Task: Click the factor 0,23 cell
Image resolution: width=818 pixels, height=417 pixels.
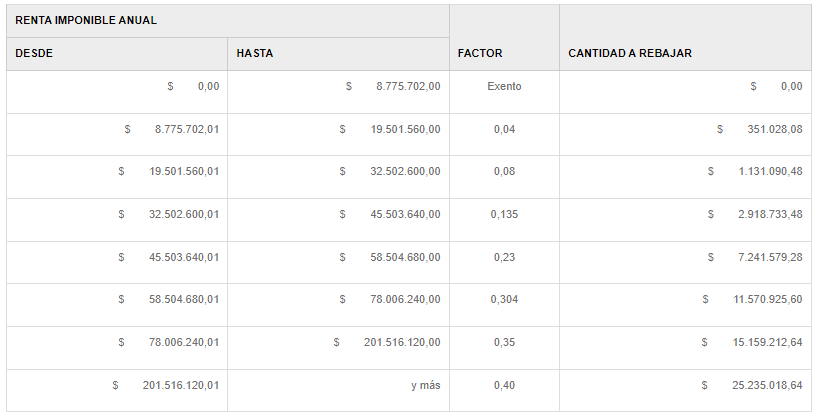Action: click(504, 263)
